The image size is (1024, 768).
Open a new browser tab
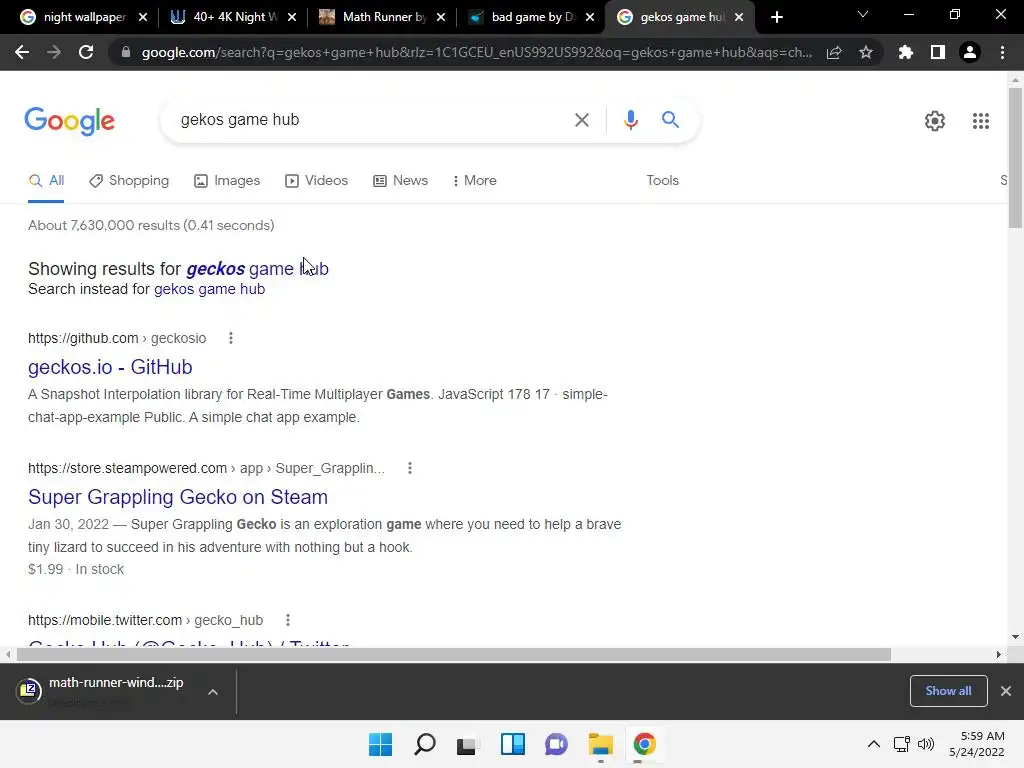(x=776, y=17)
